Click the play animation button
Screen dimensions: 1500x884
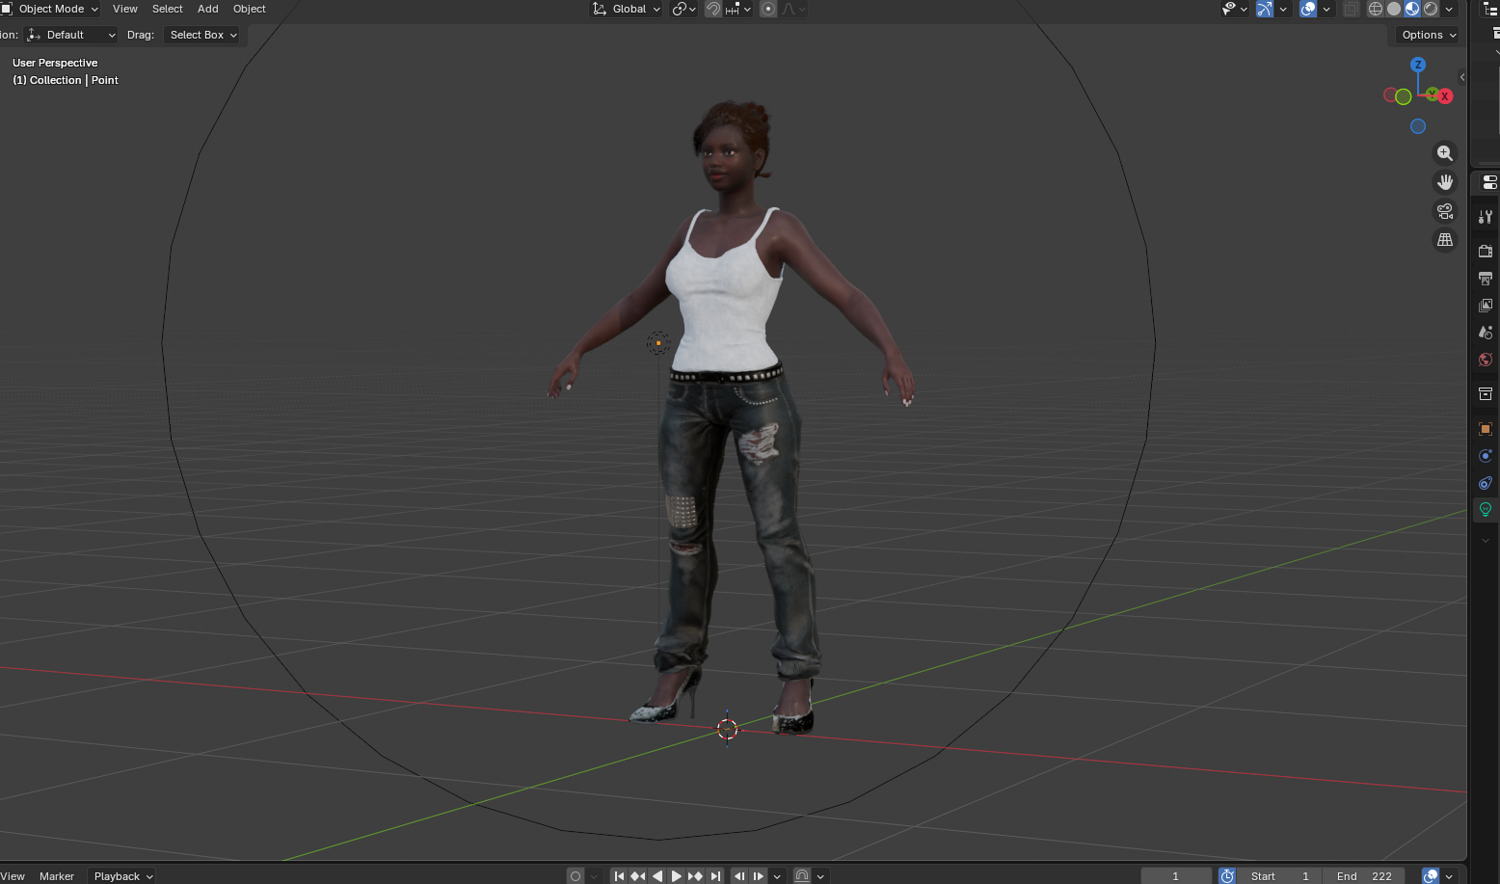(x=676, y=876)
